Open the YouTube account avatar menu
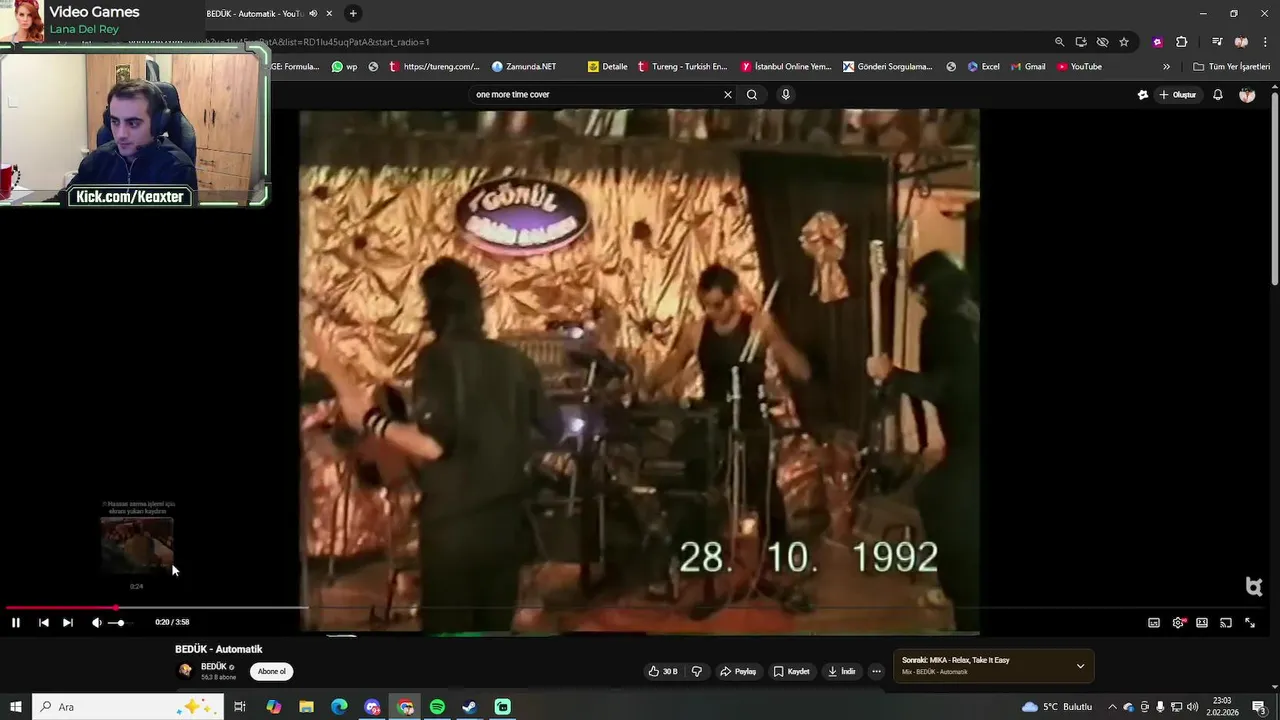The width and height of the screenshot is (1280, 720). (1247, 95)
